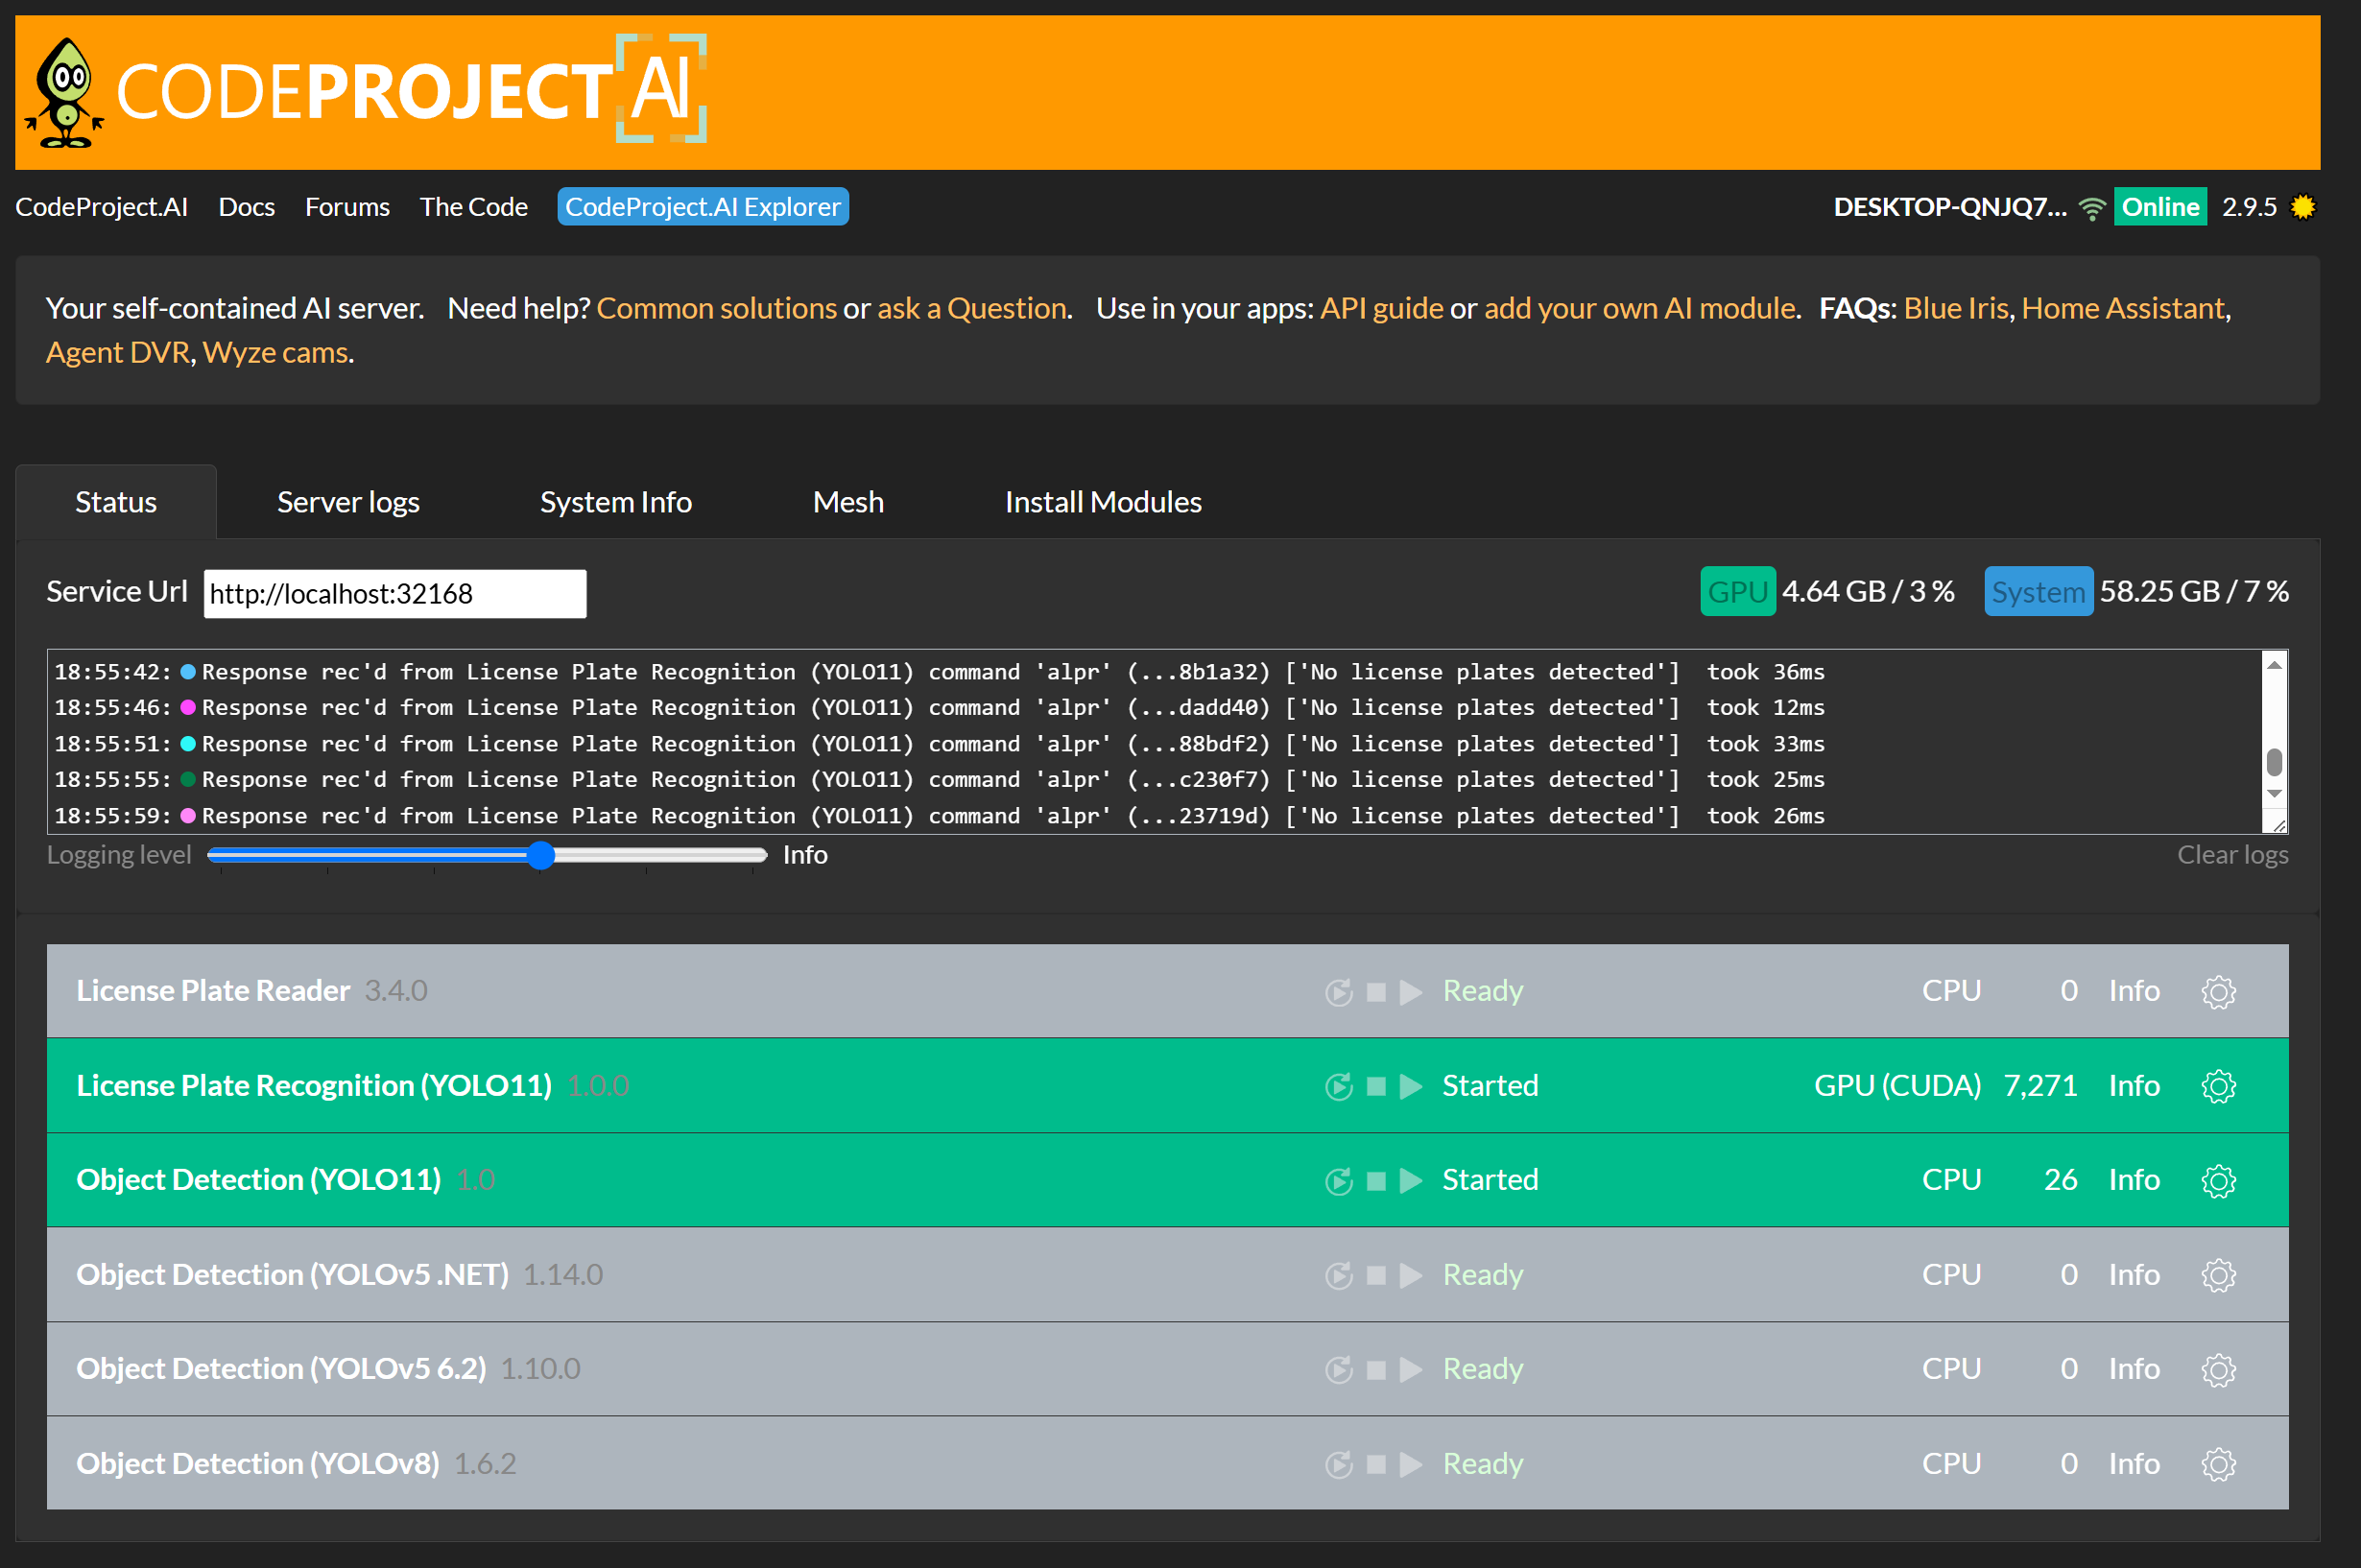Viewport: 2361px width, 1568px height.
Task: Stop the License Plate Reader module
Action: 1376,992
